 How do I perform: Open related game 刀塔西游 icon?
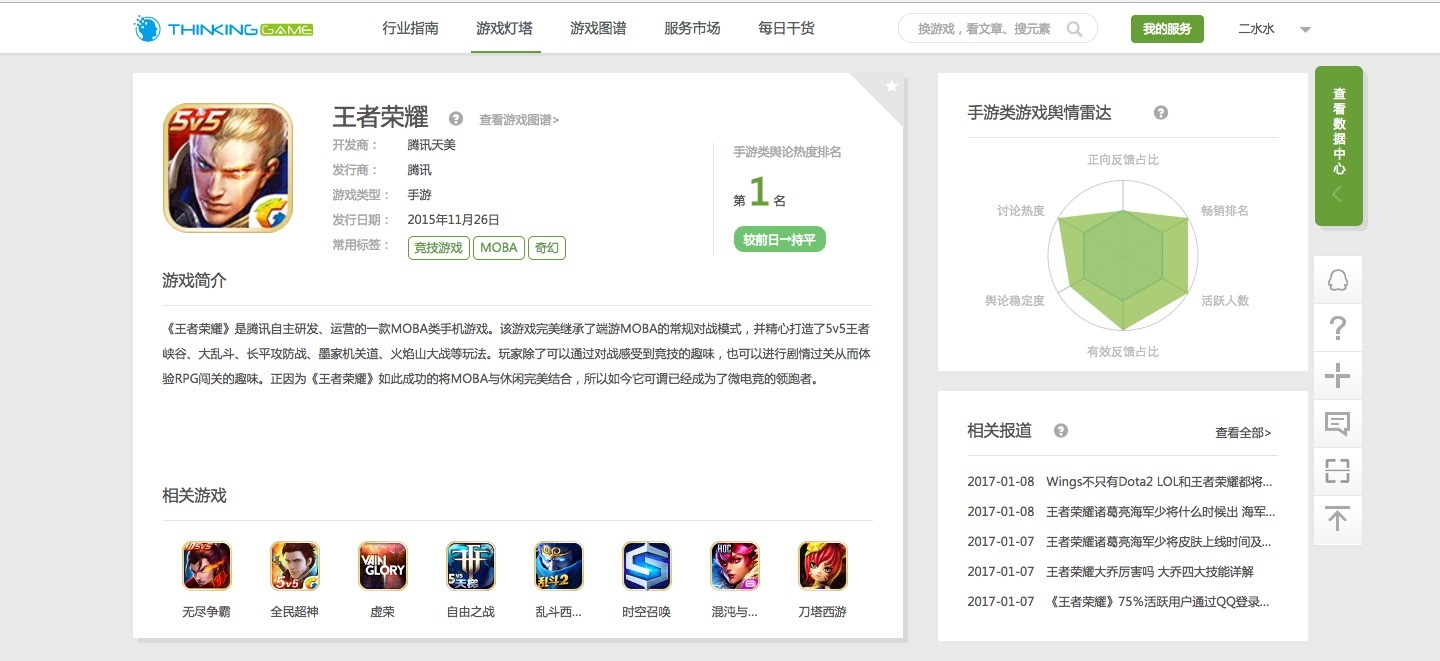(823, 566)
